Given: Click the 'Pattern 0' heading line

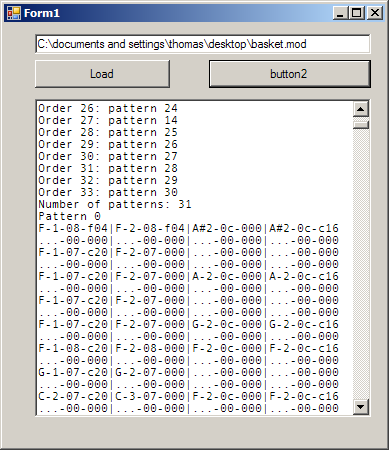Looking at the screenshot, I should [x=70, y=216].
